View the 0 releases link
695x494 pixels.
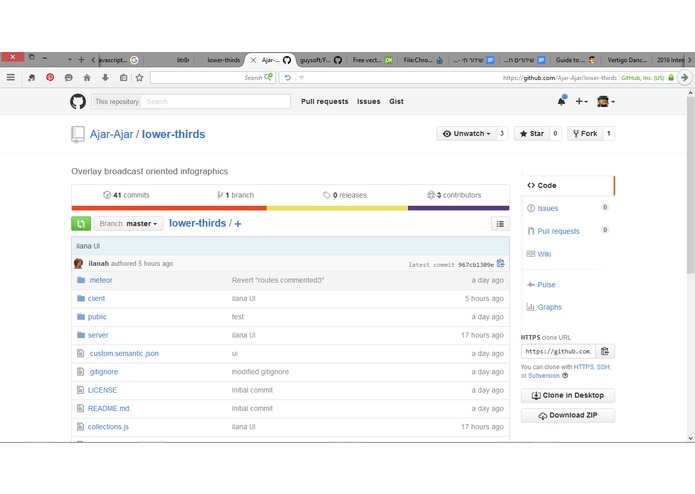pos(345,195)
